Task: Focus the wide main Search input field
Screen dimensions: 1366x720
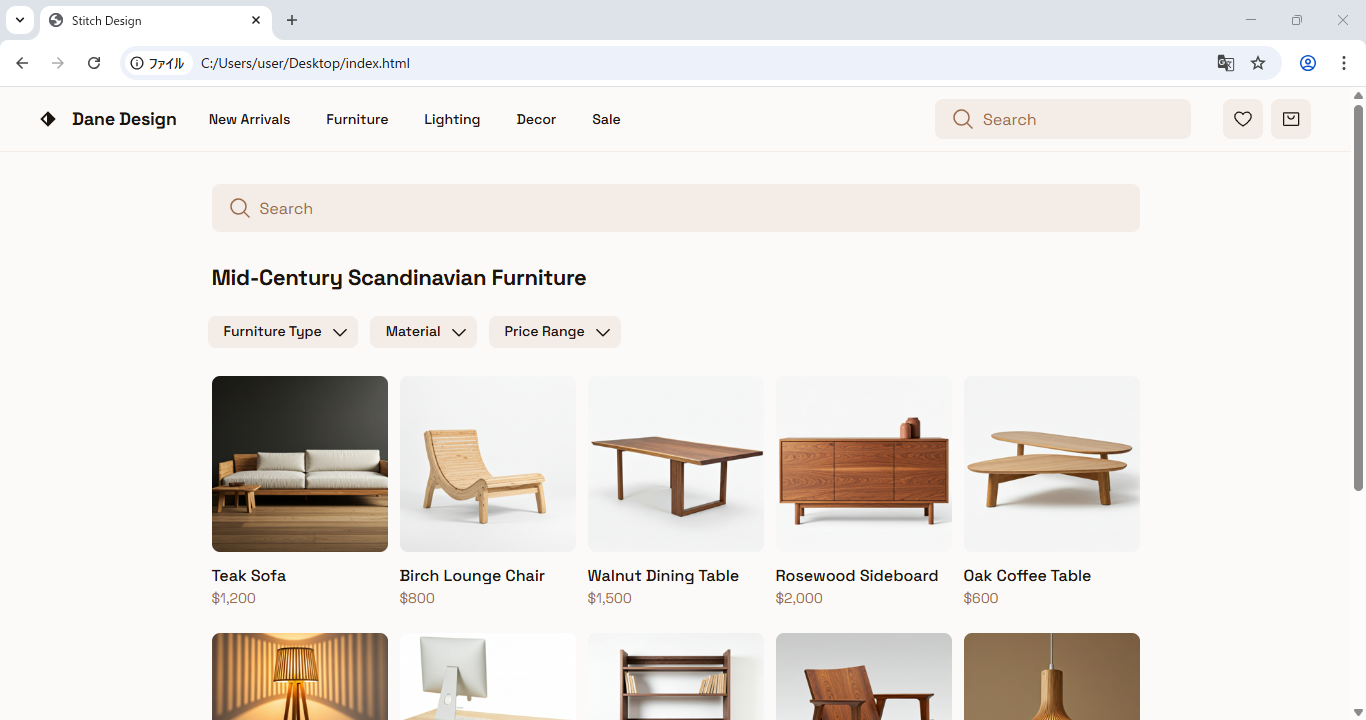Action: (x=676, y=208)
